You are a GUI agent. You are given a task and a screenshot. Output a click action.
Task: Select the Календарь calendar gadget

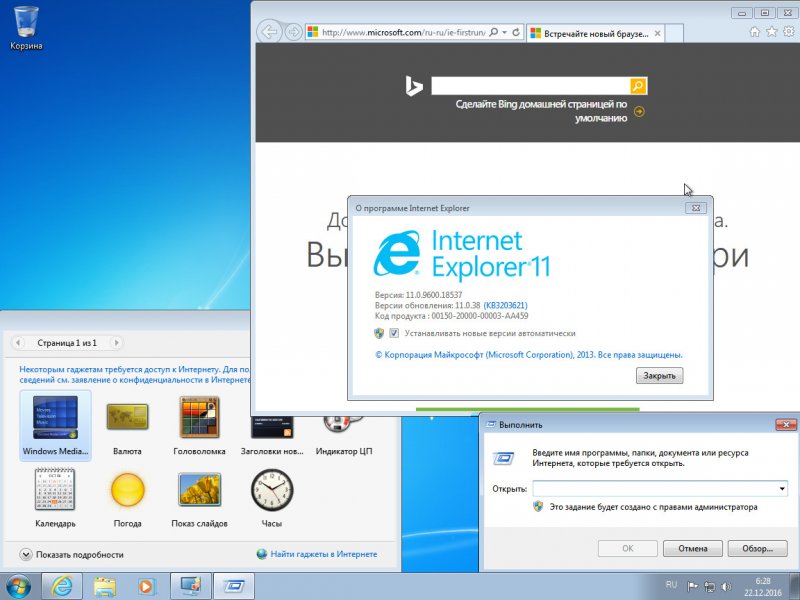pyautogui.click(x=55, y=497)
